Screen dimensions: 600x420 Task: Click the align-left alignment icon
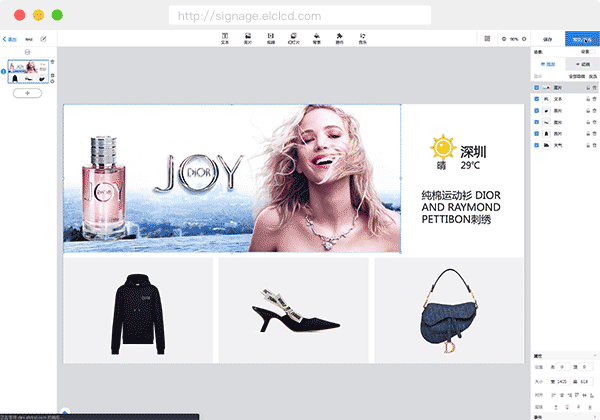pyautogui.click(x=553, y=395)
